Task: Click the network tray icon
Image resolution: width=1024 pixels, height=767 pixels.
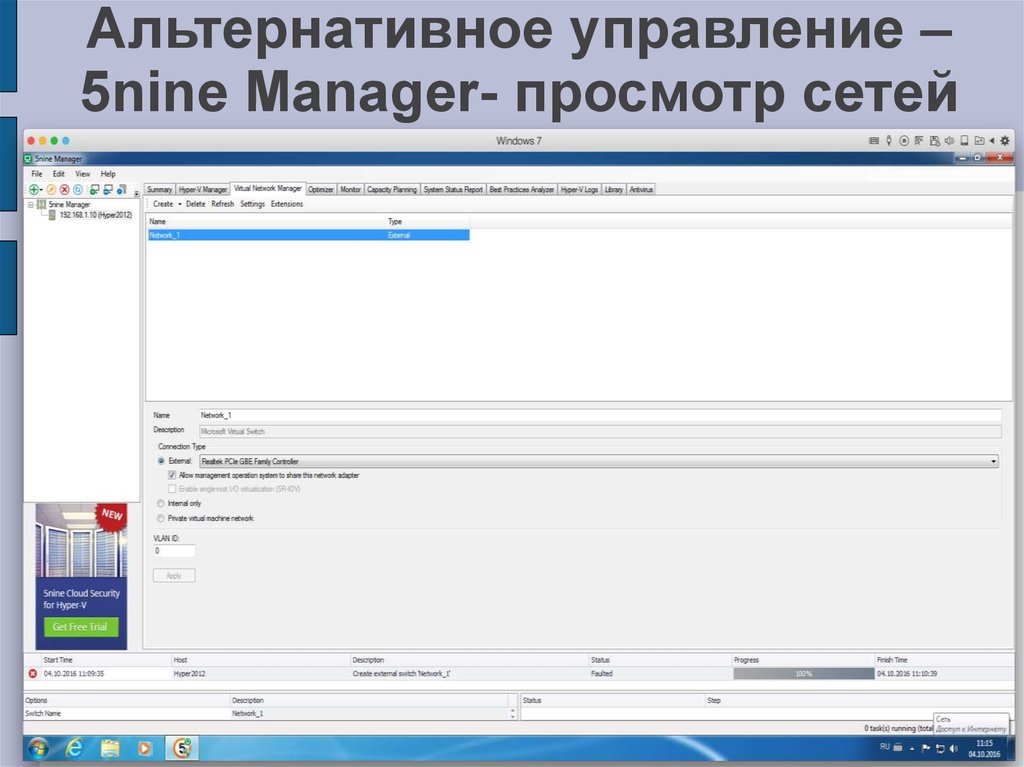Action: coord(940,749)
